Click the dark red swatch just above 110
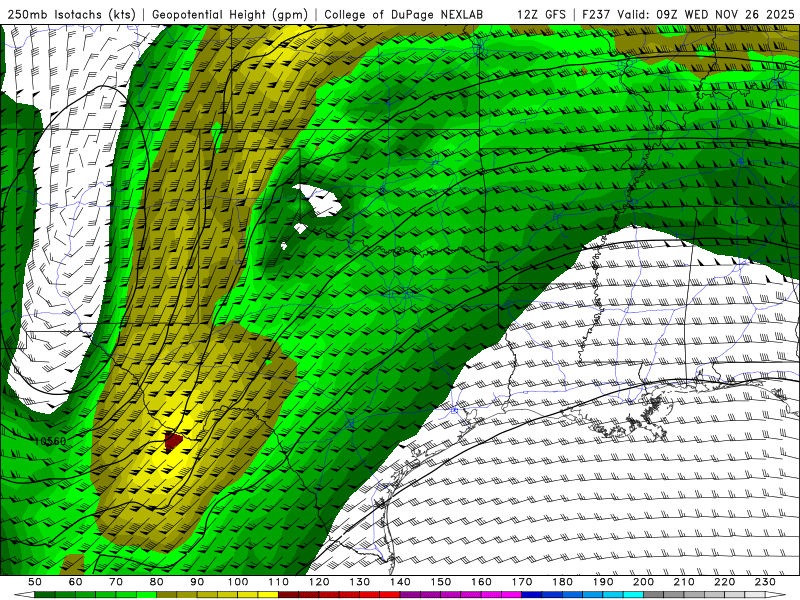 [288, 594]
